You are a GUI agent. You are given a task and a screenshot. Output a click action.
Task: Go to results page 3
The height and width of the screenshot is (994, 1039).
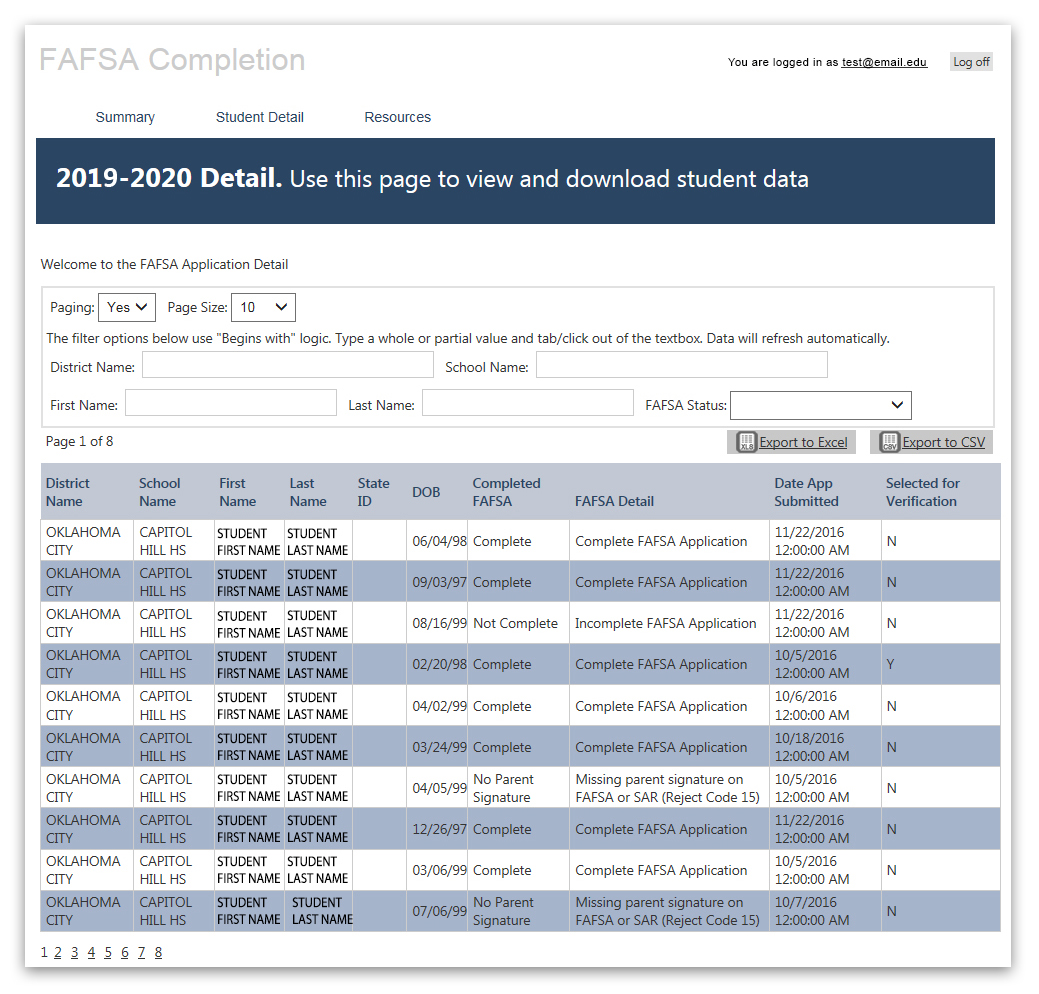point(74,952)
